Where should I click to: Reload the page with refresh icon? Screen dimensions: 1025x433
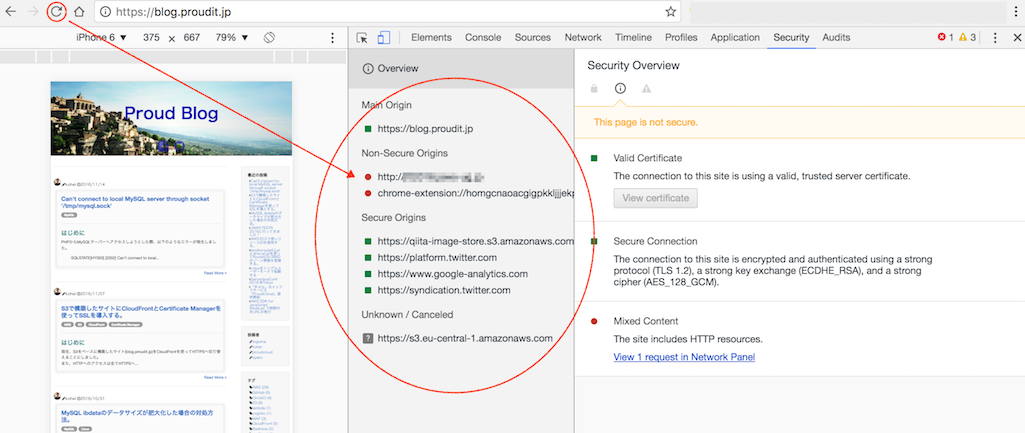tap(57, 11)
